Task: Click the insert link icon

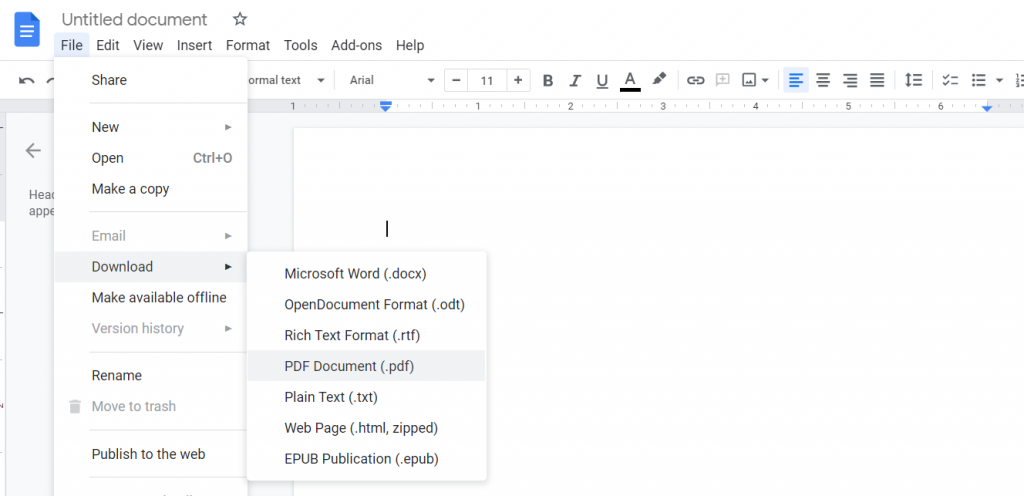Action: (695, 80)
